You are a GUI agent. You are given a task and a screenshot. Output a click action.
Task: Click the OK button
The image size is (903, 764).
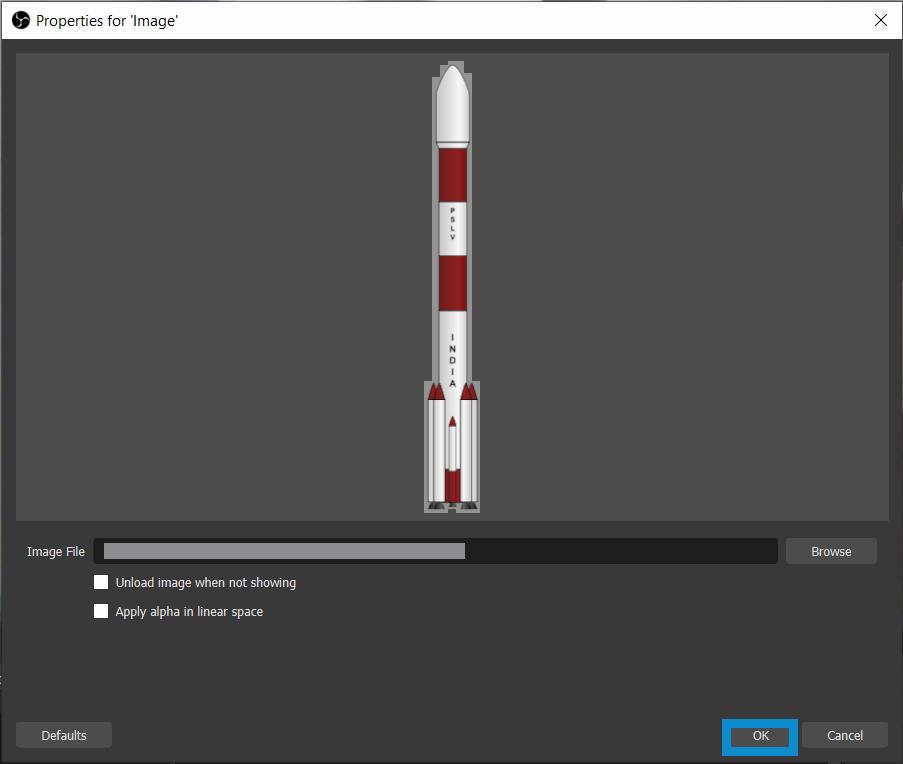click(x=760, y=736)
